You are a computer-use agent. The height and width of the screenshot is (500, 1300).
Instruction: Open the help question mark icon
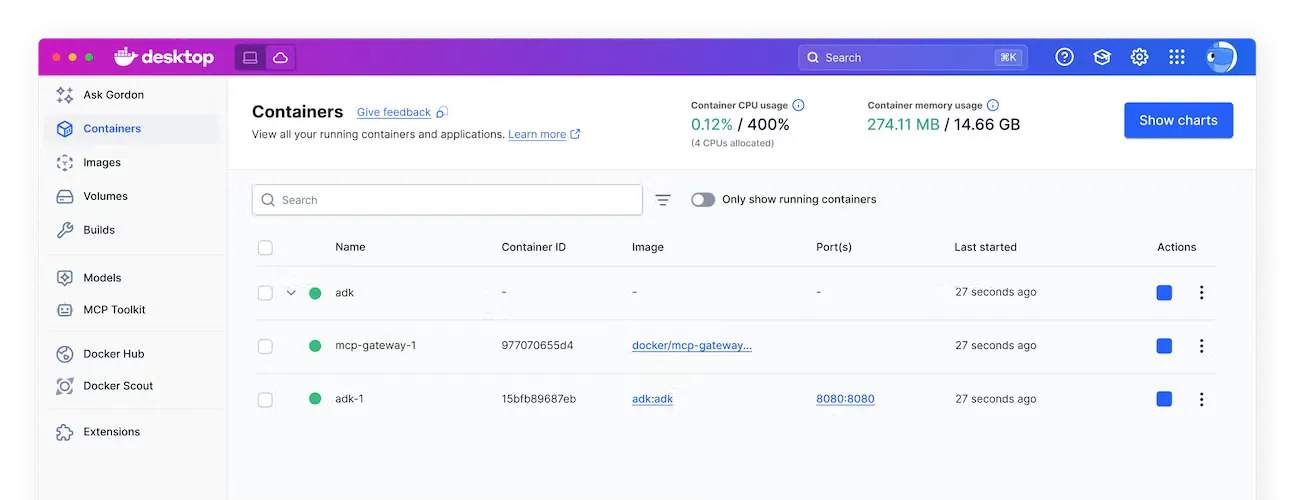1065,58
